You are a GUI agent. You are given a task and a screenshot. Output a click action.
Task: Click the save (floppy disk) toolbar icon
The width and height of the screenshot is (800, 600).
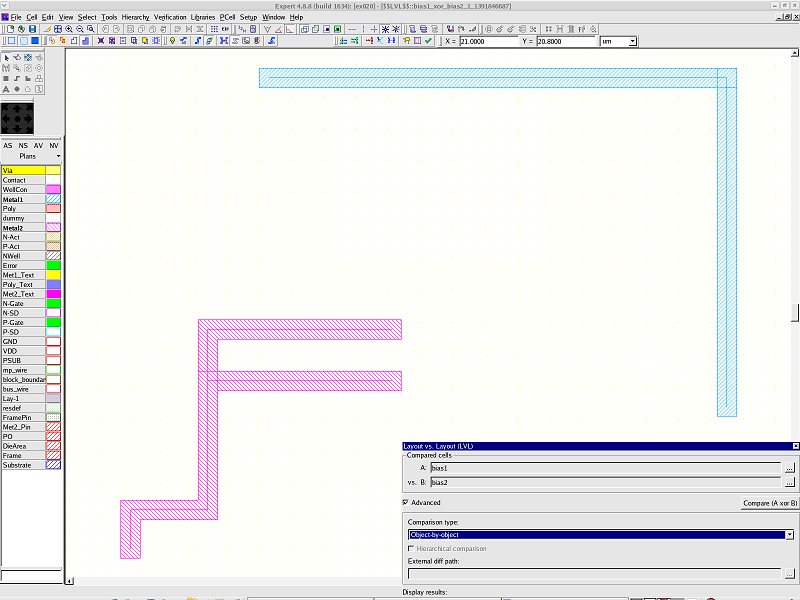[32, 29]
